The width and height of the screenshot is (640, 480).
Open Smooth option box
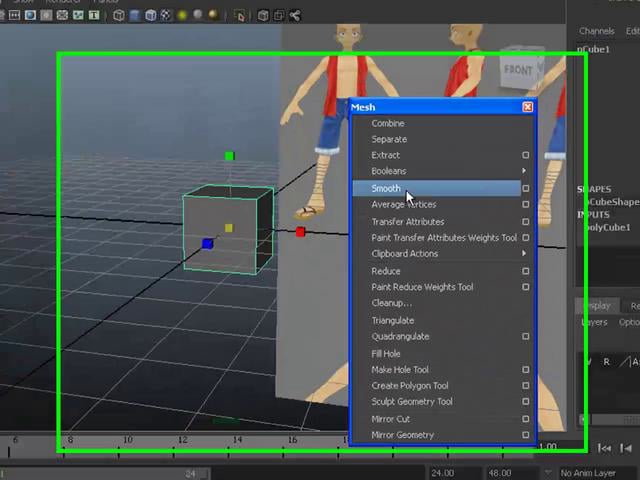click(x=526, y=188)
